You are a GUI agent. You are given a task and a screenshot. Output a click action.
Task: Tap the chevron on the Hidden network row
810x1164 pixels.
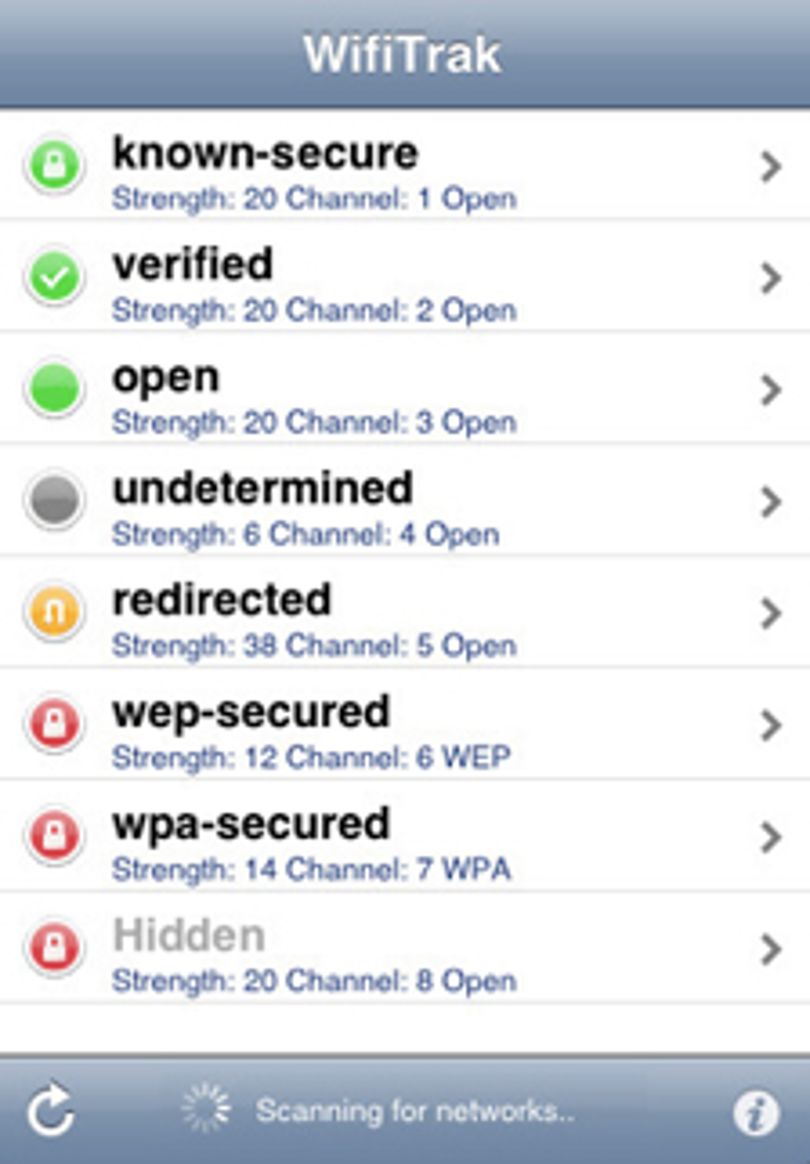point(771,949)
